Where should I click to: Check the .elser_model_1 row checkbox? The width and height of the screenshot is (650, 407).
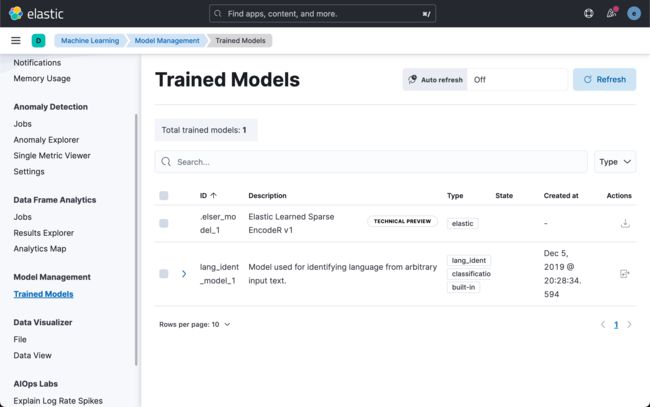click(x=164, y=223)
